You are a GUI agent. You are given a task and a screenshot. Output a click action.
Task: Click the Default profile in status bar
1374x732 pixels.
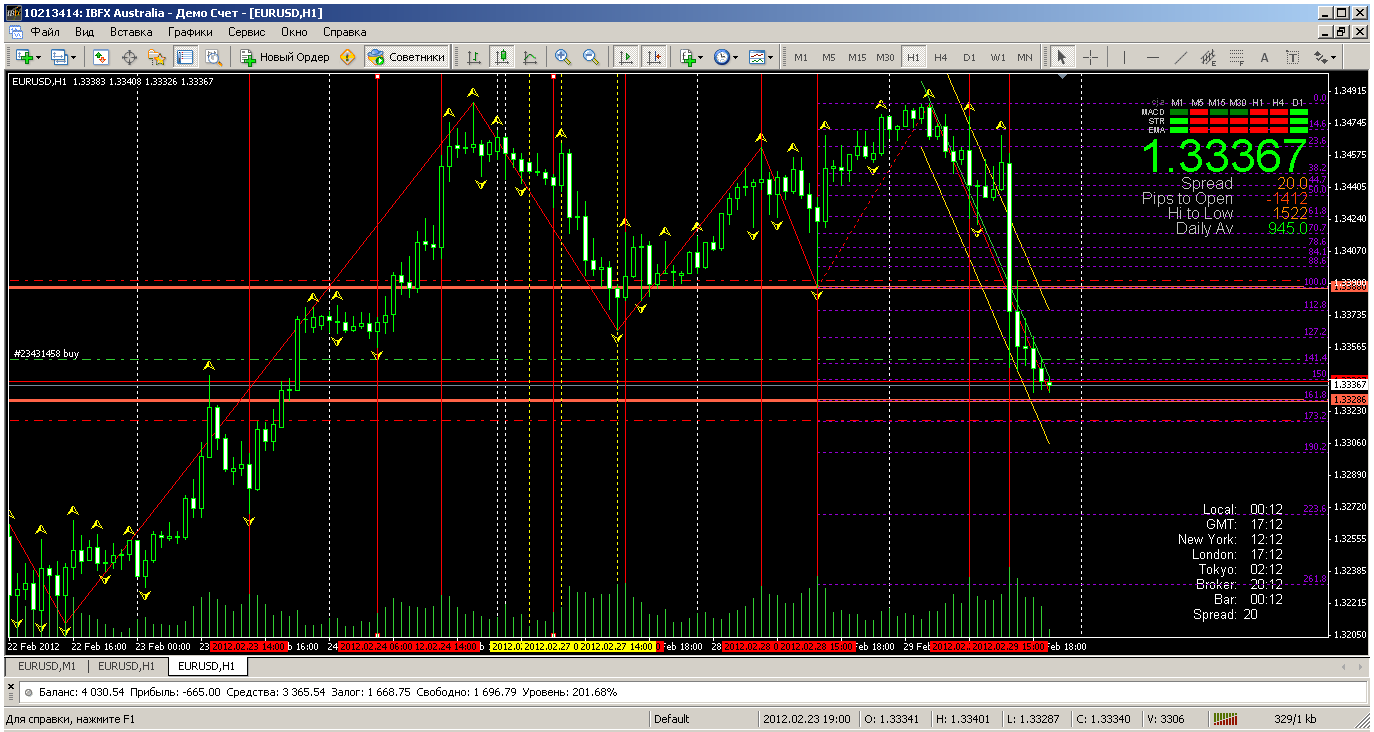coord(672,719)
